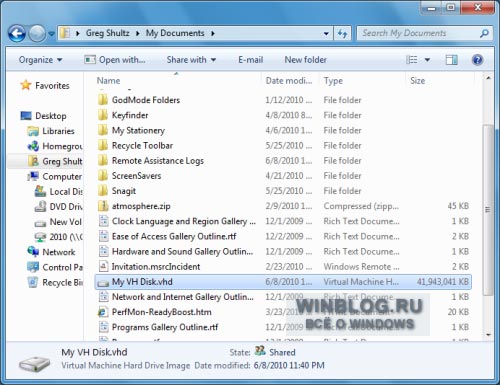Select the GodMode Folders folder icon
This screenshot has height=385, width=500.
click(103, 100)
